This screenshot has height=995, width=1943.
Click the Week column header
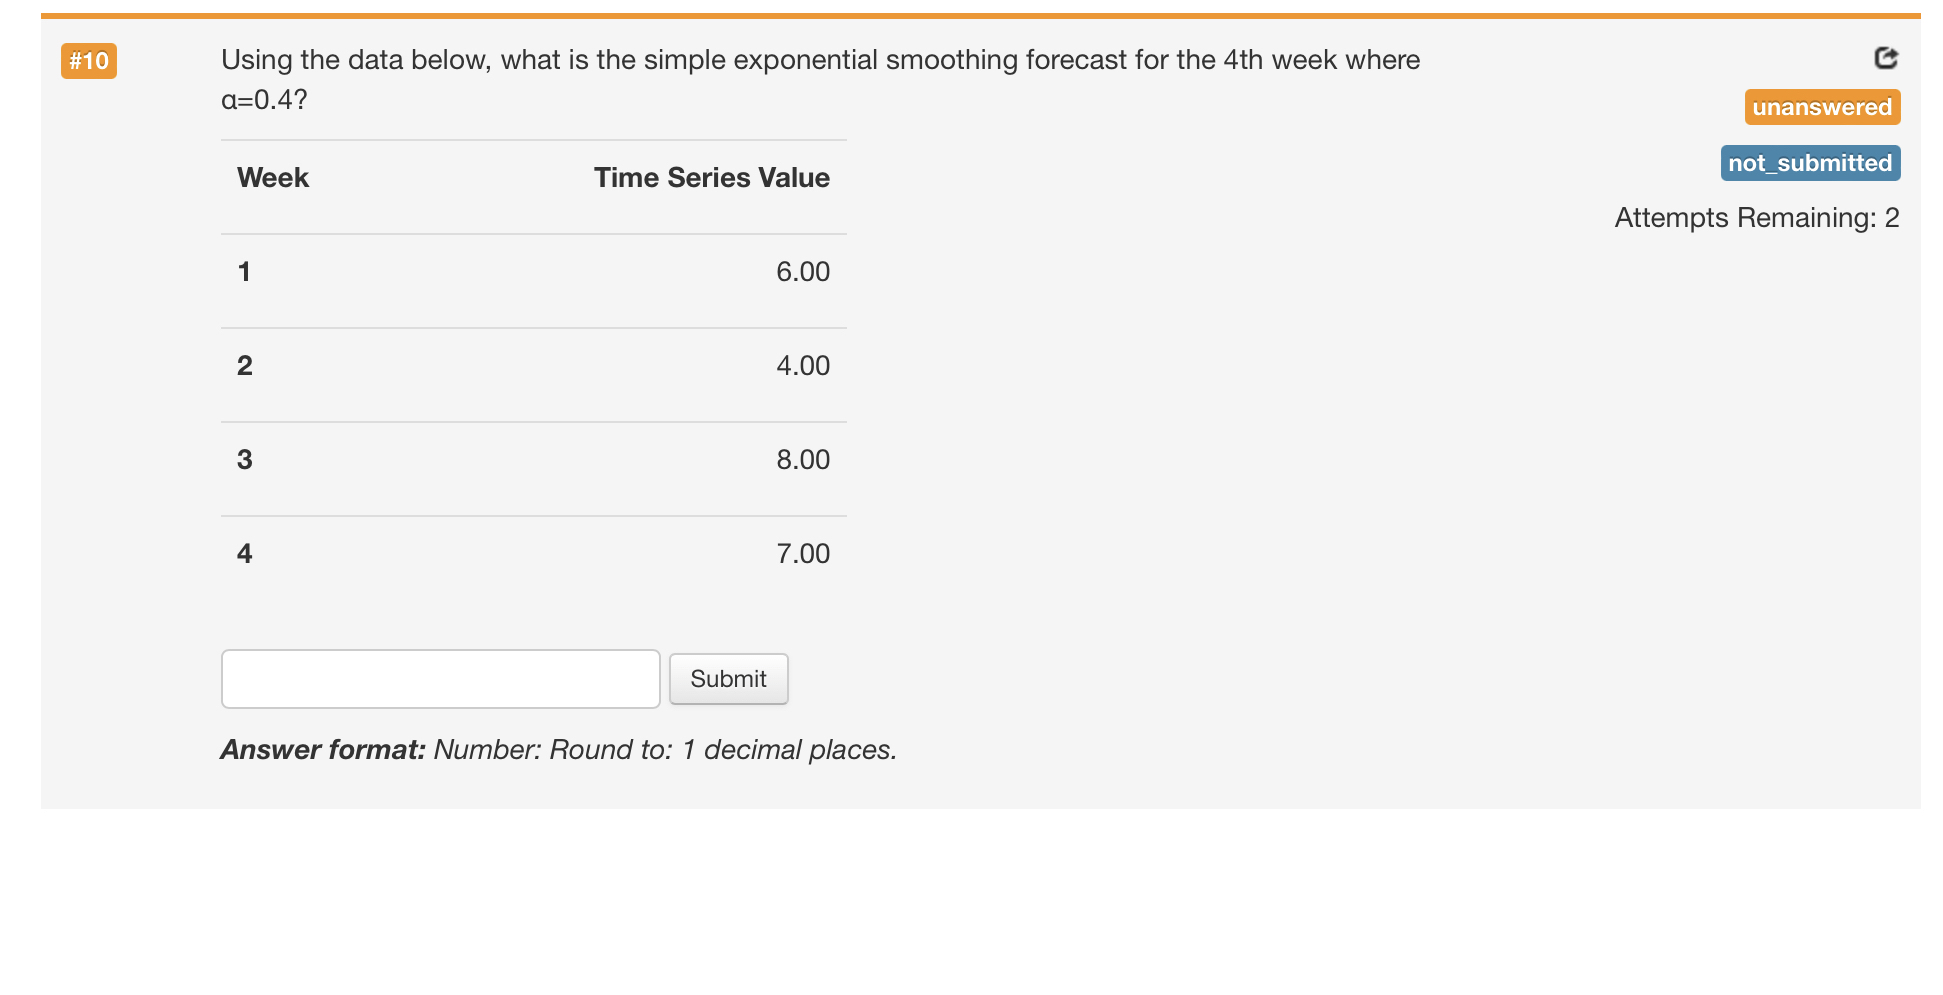[273, 178]
